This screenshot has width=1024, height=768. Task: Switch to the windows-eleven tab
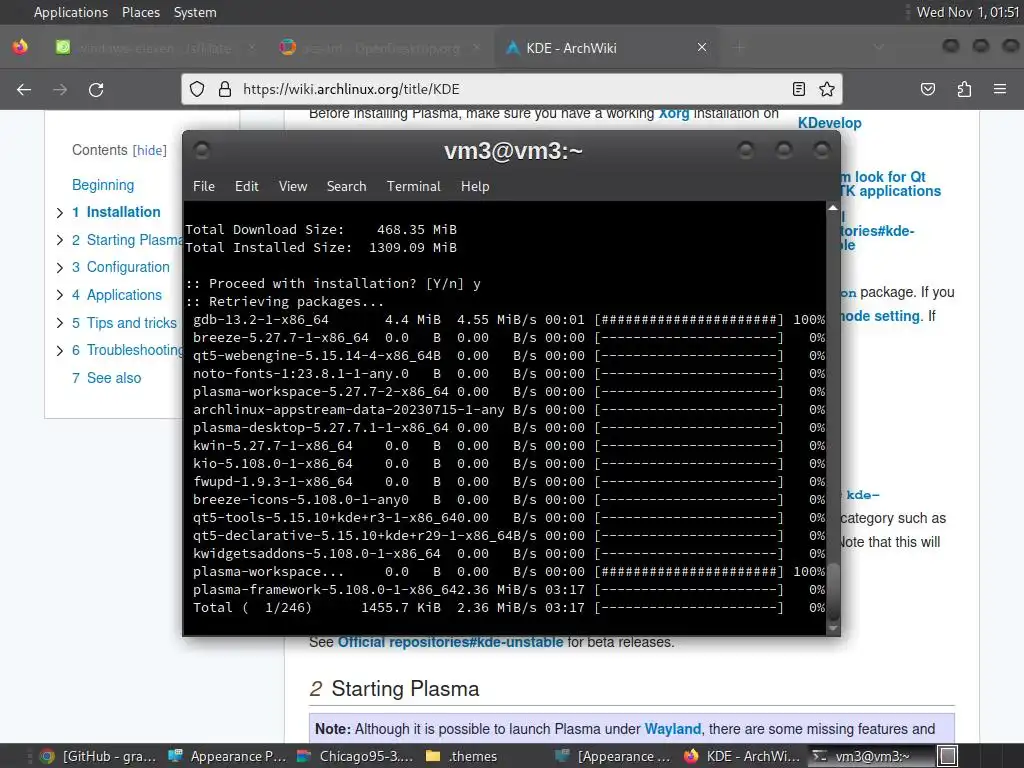[x=155, y=48]
